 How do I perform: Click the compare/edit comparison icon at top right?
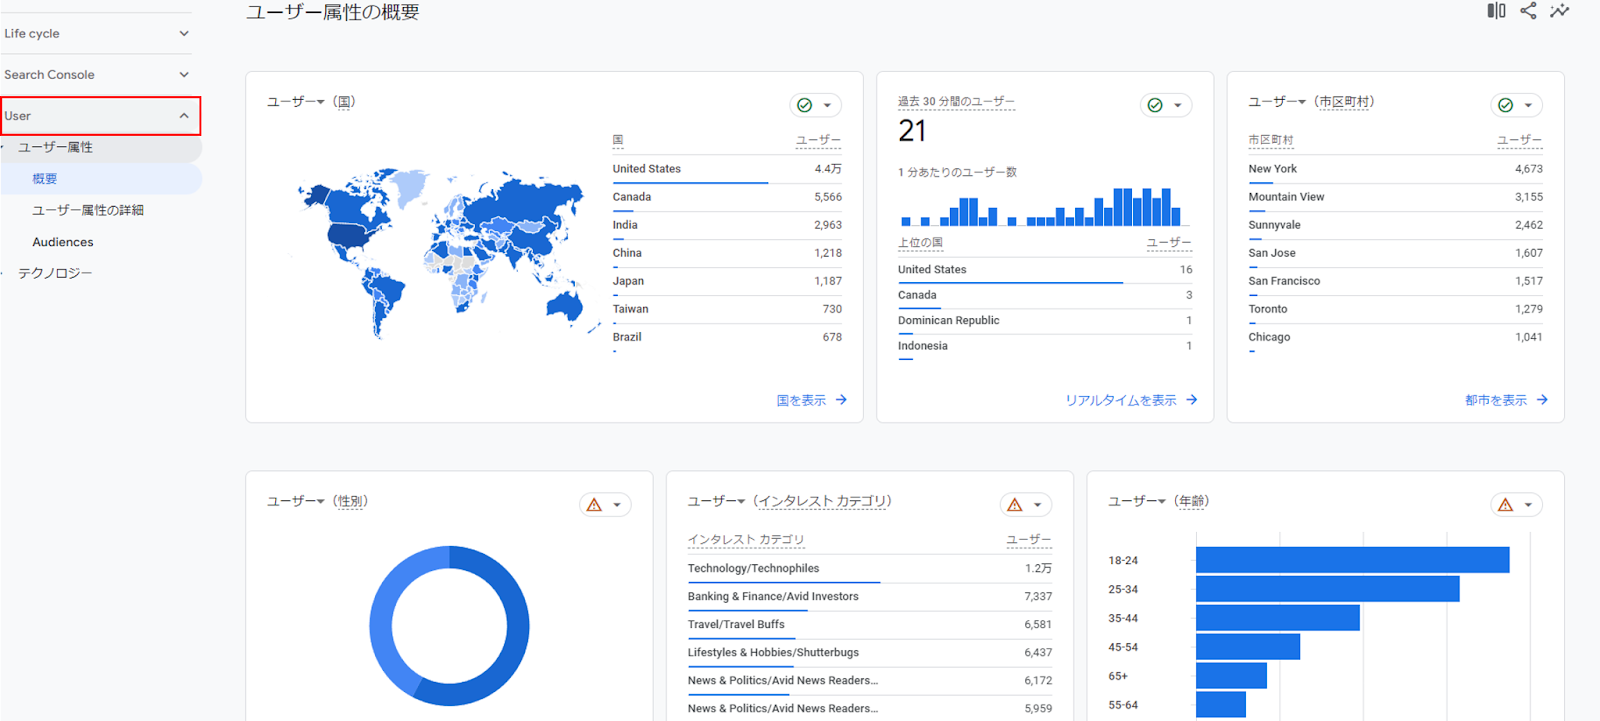[x=1496, y=11]
